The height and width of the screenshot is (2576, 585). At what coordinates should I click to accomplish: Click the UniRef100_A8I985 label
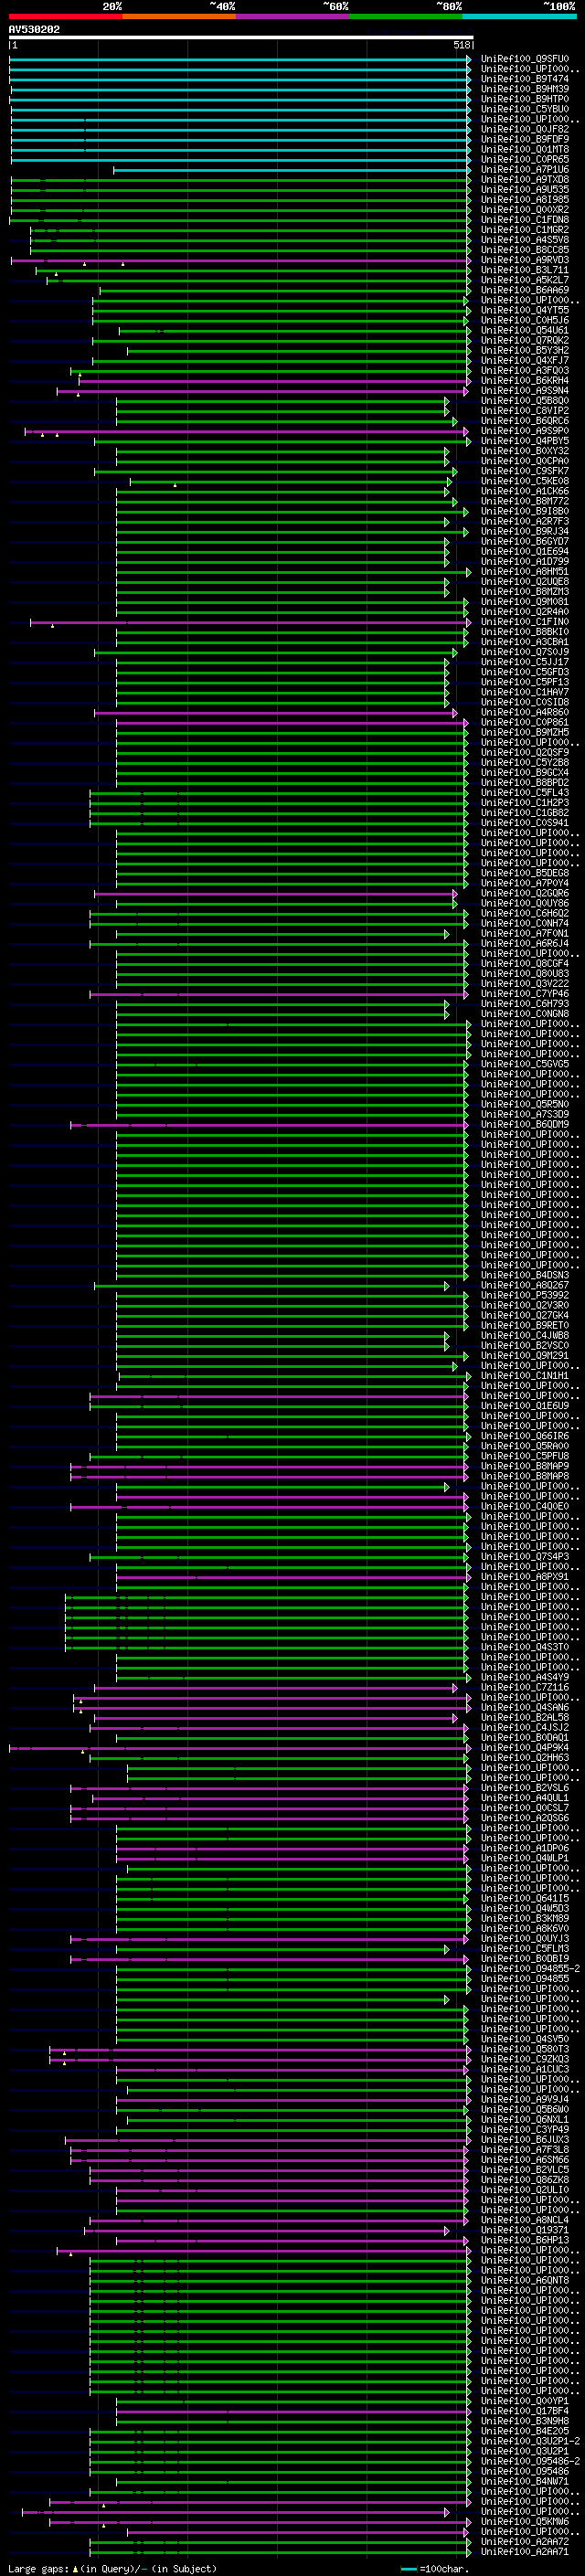(525, 200)
